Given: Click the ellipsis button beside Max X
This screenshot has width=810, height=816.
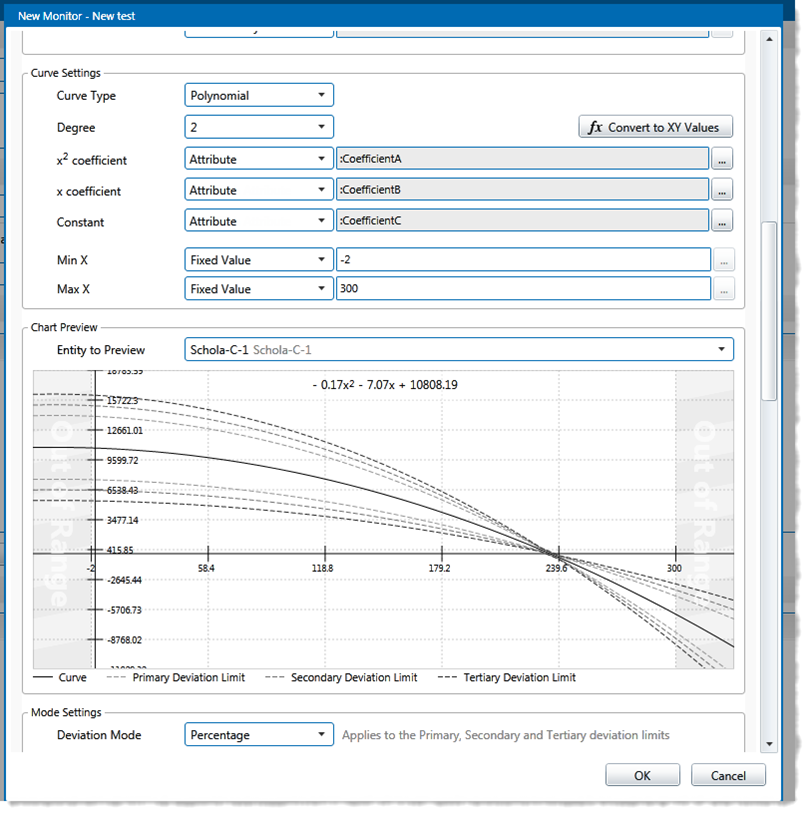Looking at the screenshot, I should click(x=722, y=289).
